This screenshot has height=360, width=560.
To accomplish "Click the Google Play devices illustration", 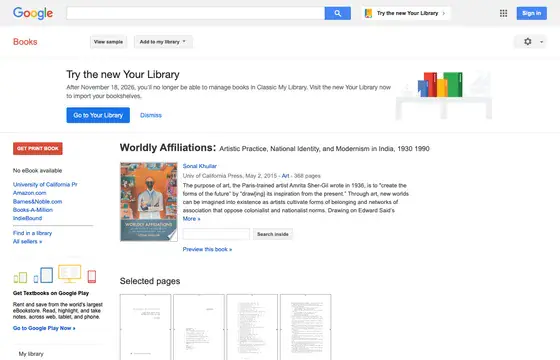I will click(55, 274).
